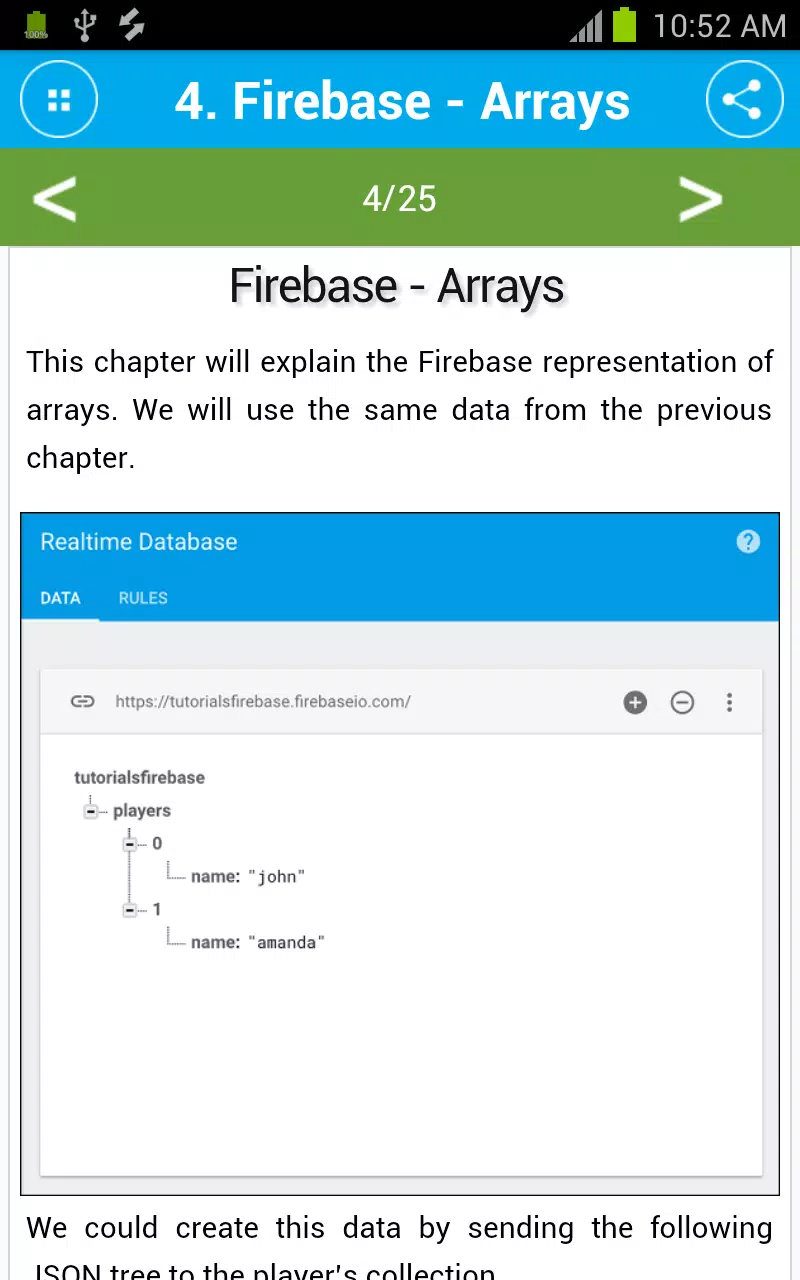Tap the battery icon in status bar
This screenshot has height=1280, width=800.
(x=624, y=24)
